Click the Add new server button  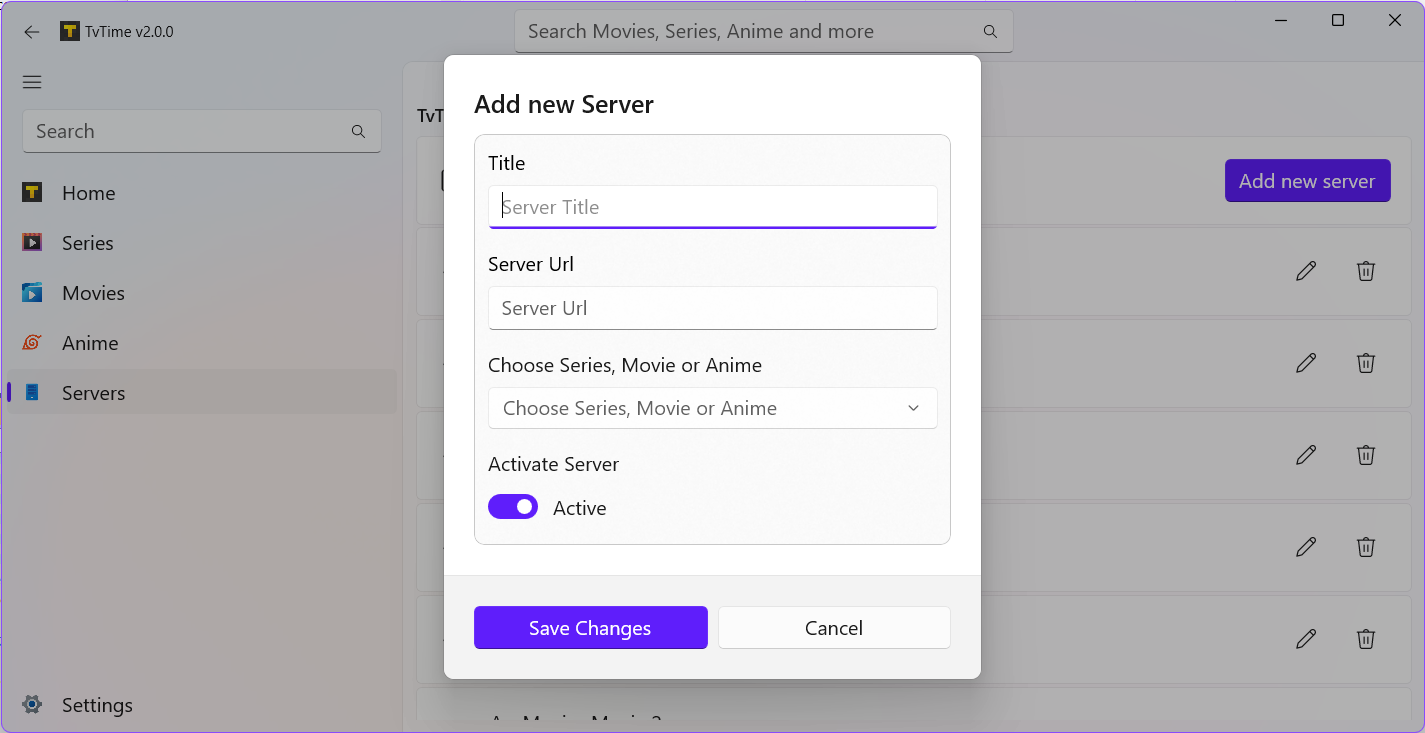[1307, 181]
